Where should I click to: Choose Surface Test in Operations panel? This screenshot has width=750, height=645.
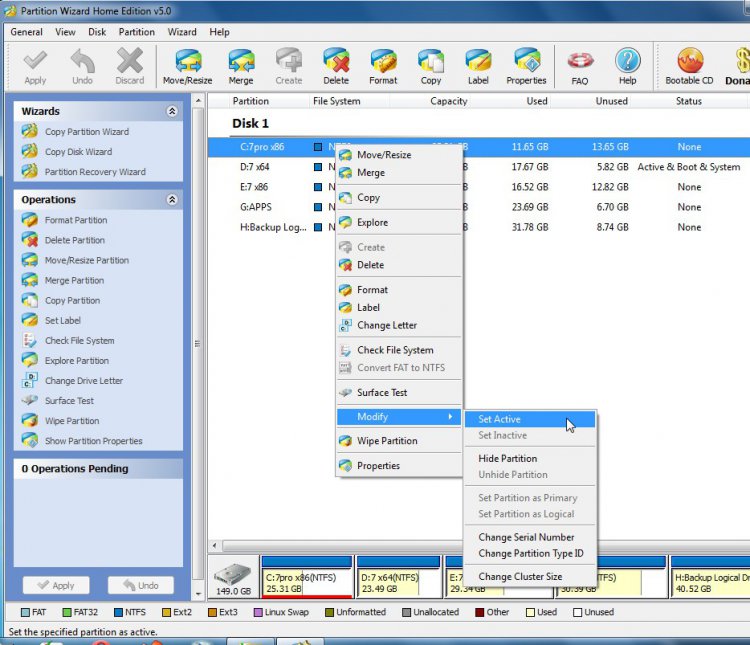pyautogui.click(x=69, y=401)
